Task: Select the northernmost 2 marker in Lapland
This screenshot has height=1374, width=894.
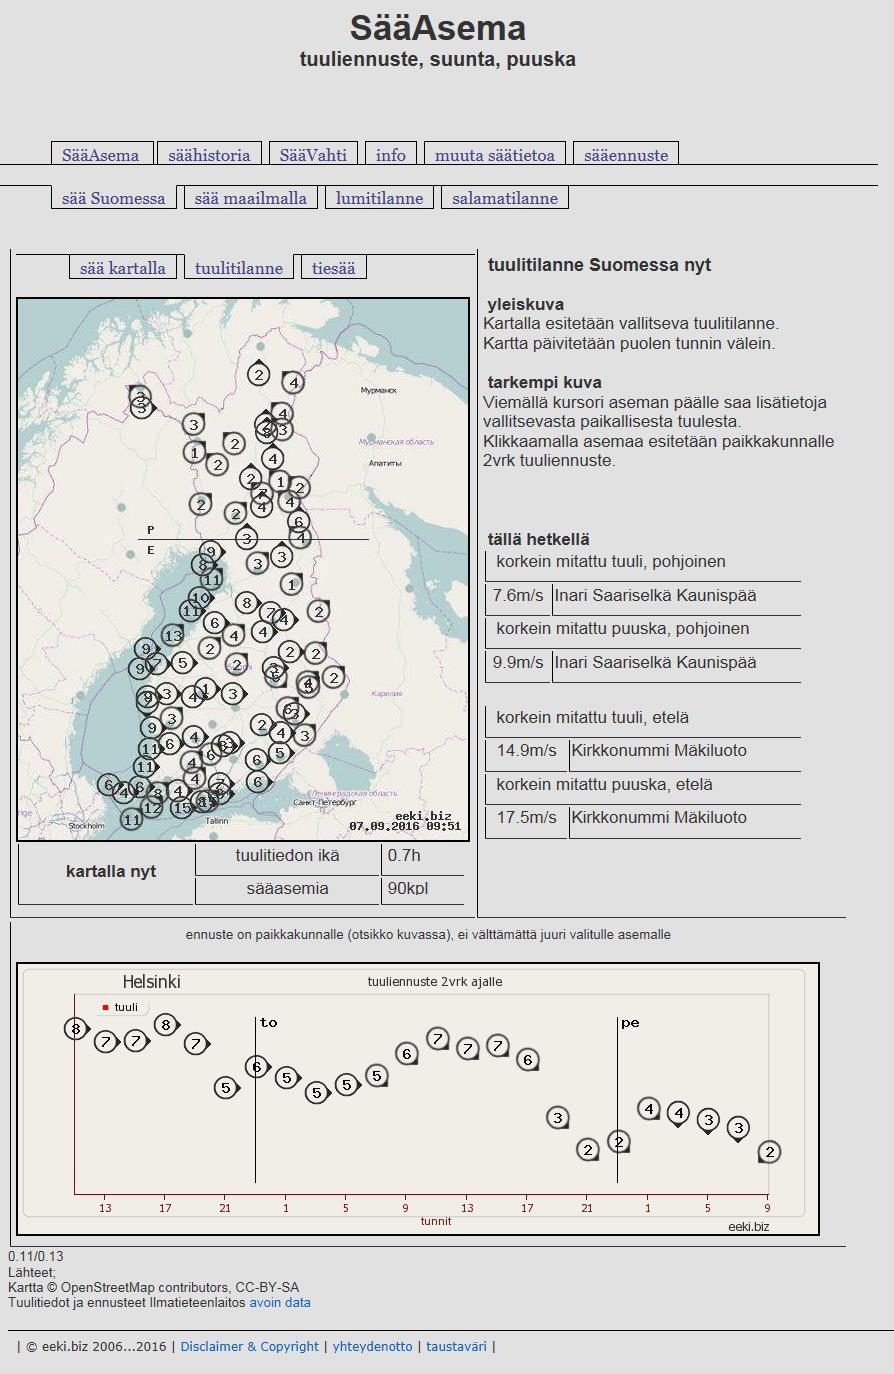Action: (258, 374)
